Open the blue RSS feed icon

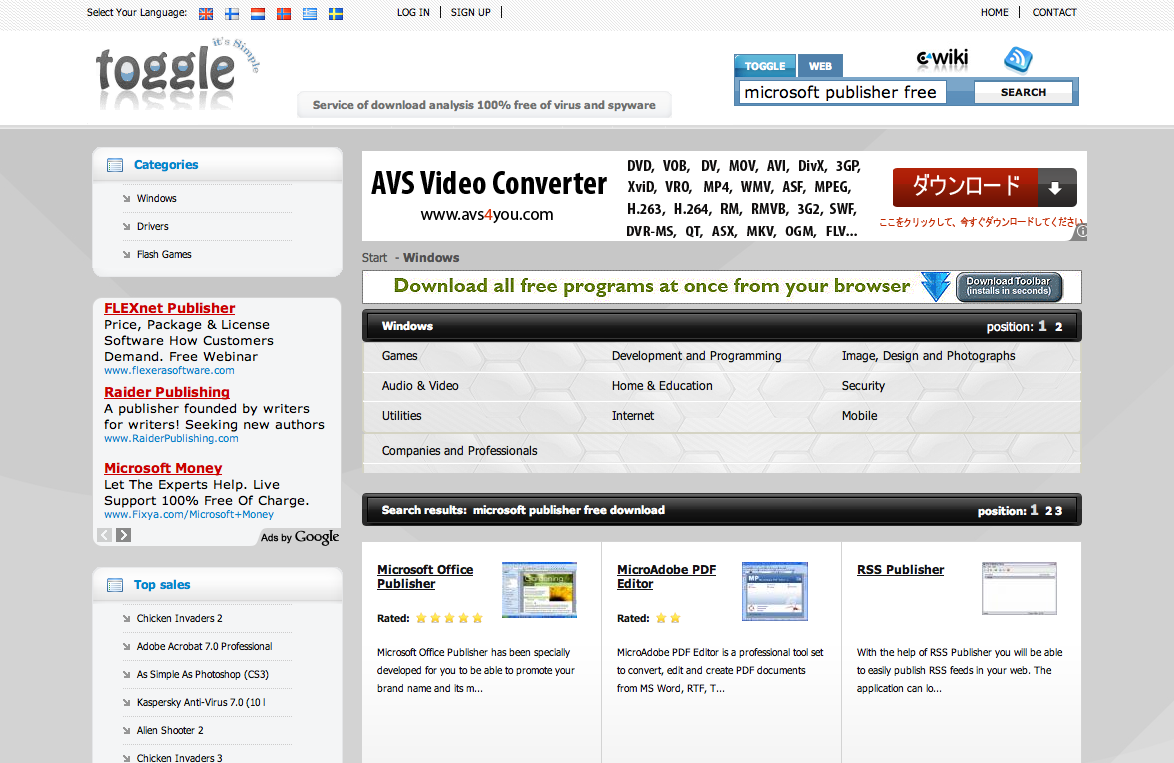[x=1018, y=59]
